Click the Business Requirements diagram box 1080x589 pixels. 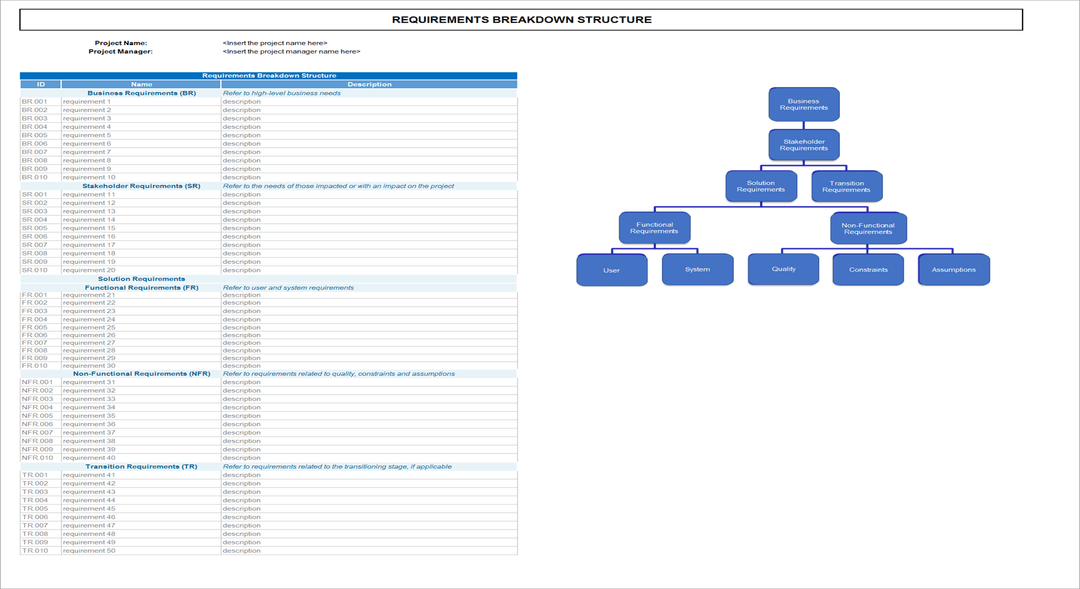click(803, 104)
